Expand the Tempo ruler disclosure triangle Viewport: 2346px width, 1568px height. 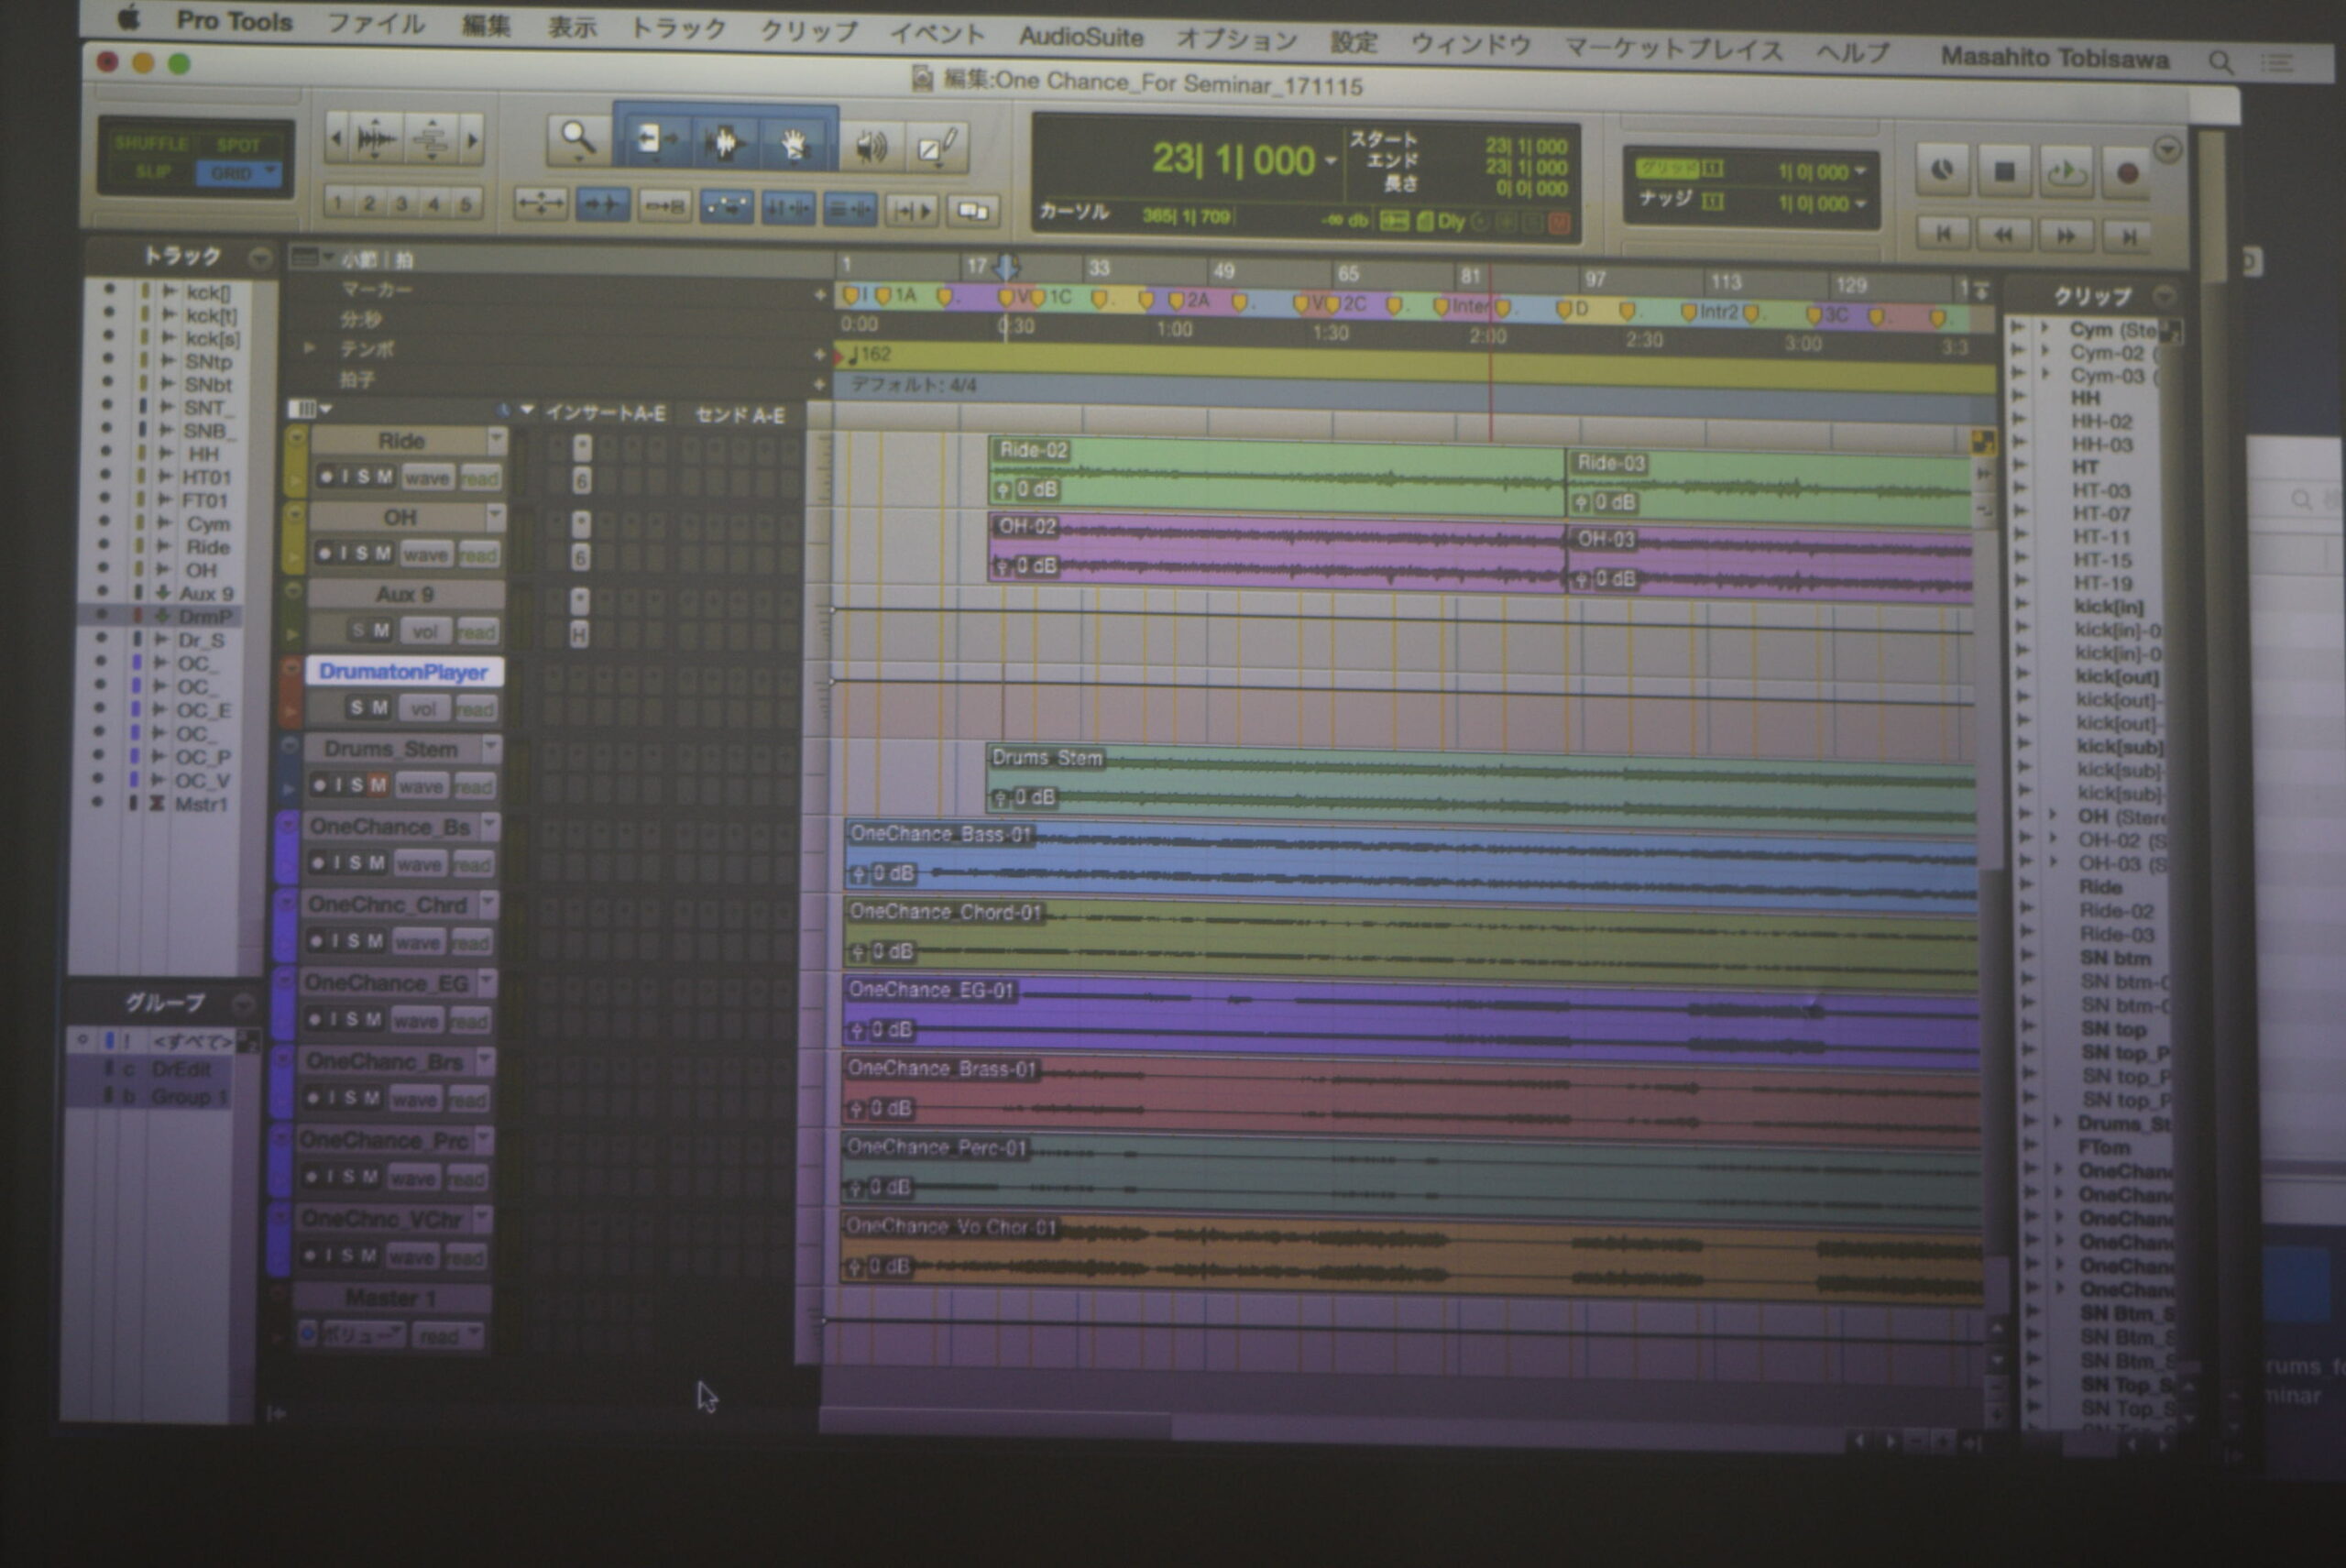click(310, 348)
